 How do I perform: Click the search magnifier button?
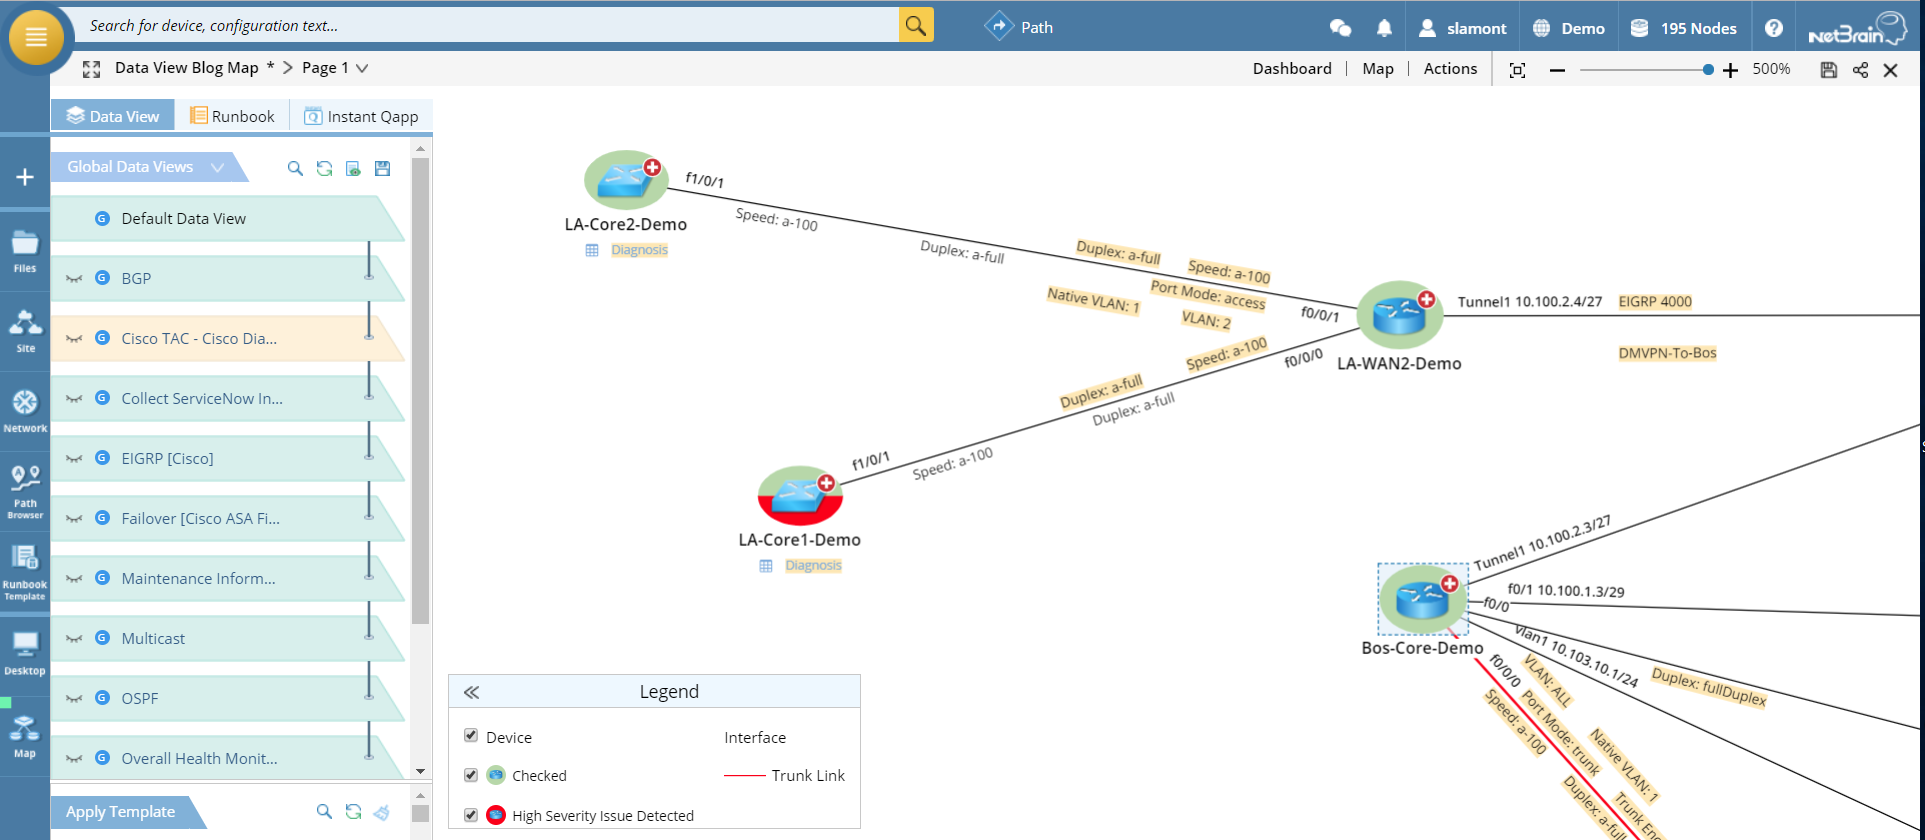(x=916, y=25)
